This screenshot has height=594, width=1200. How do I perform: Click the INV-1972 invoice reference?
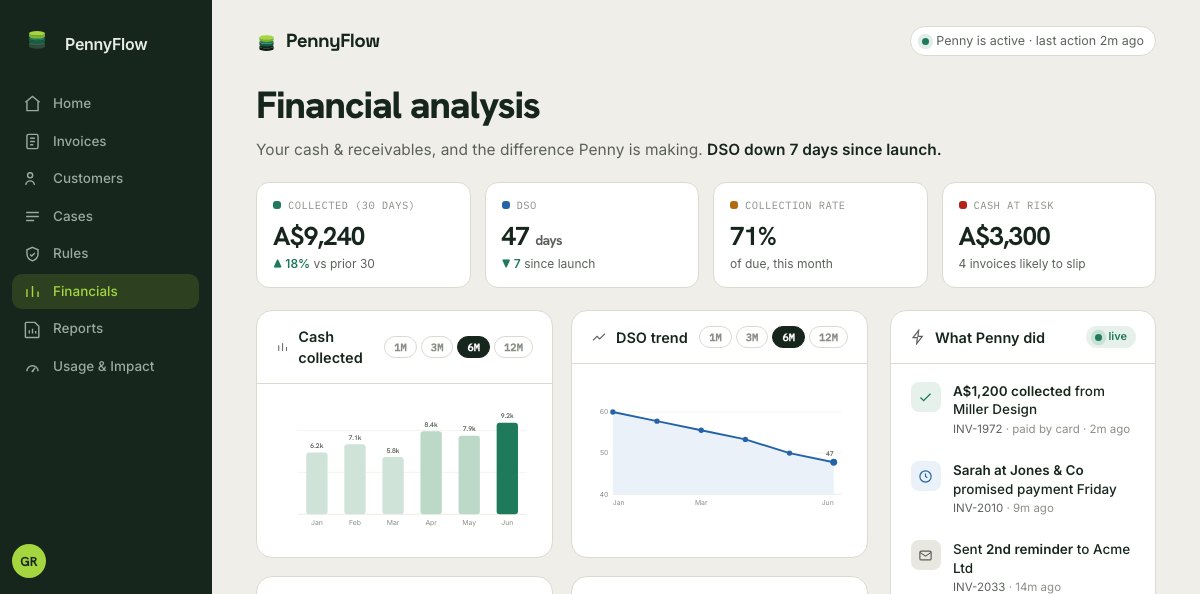[x=977, y=429]
